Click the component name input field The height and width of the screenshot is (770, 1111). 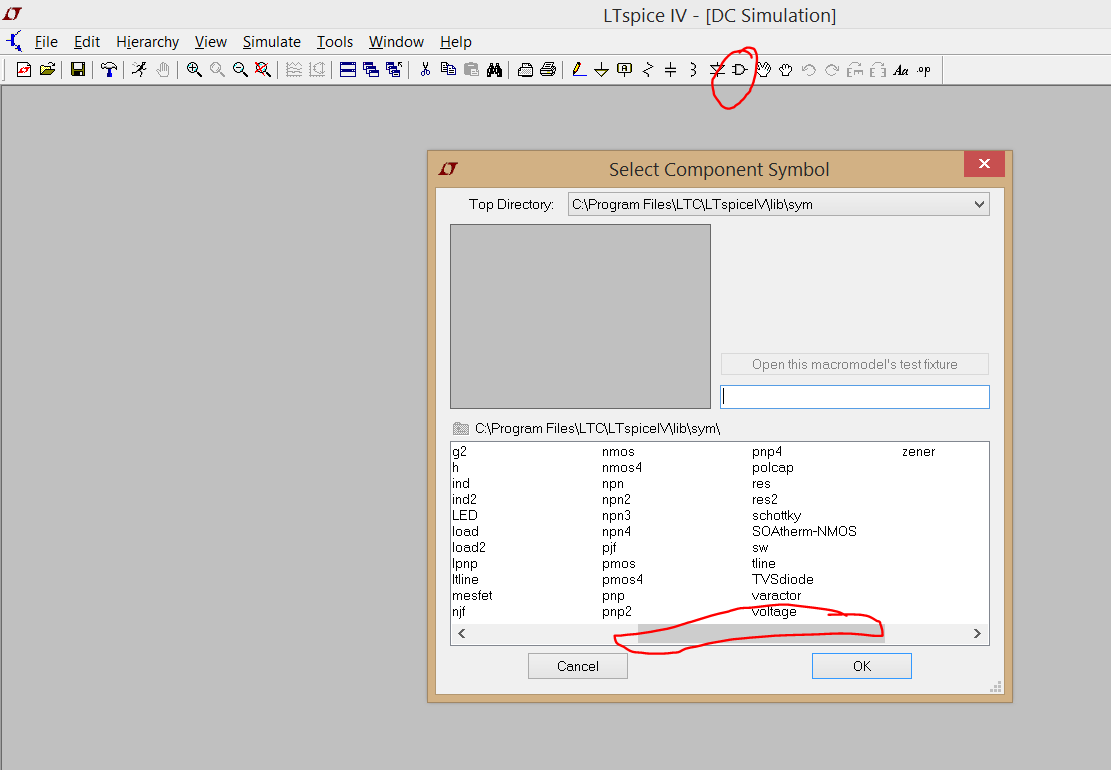pyautogui.click(x=855, y=397)
